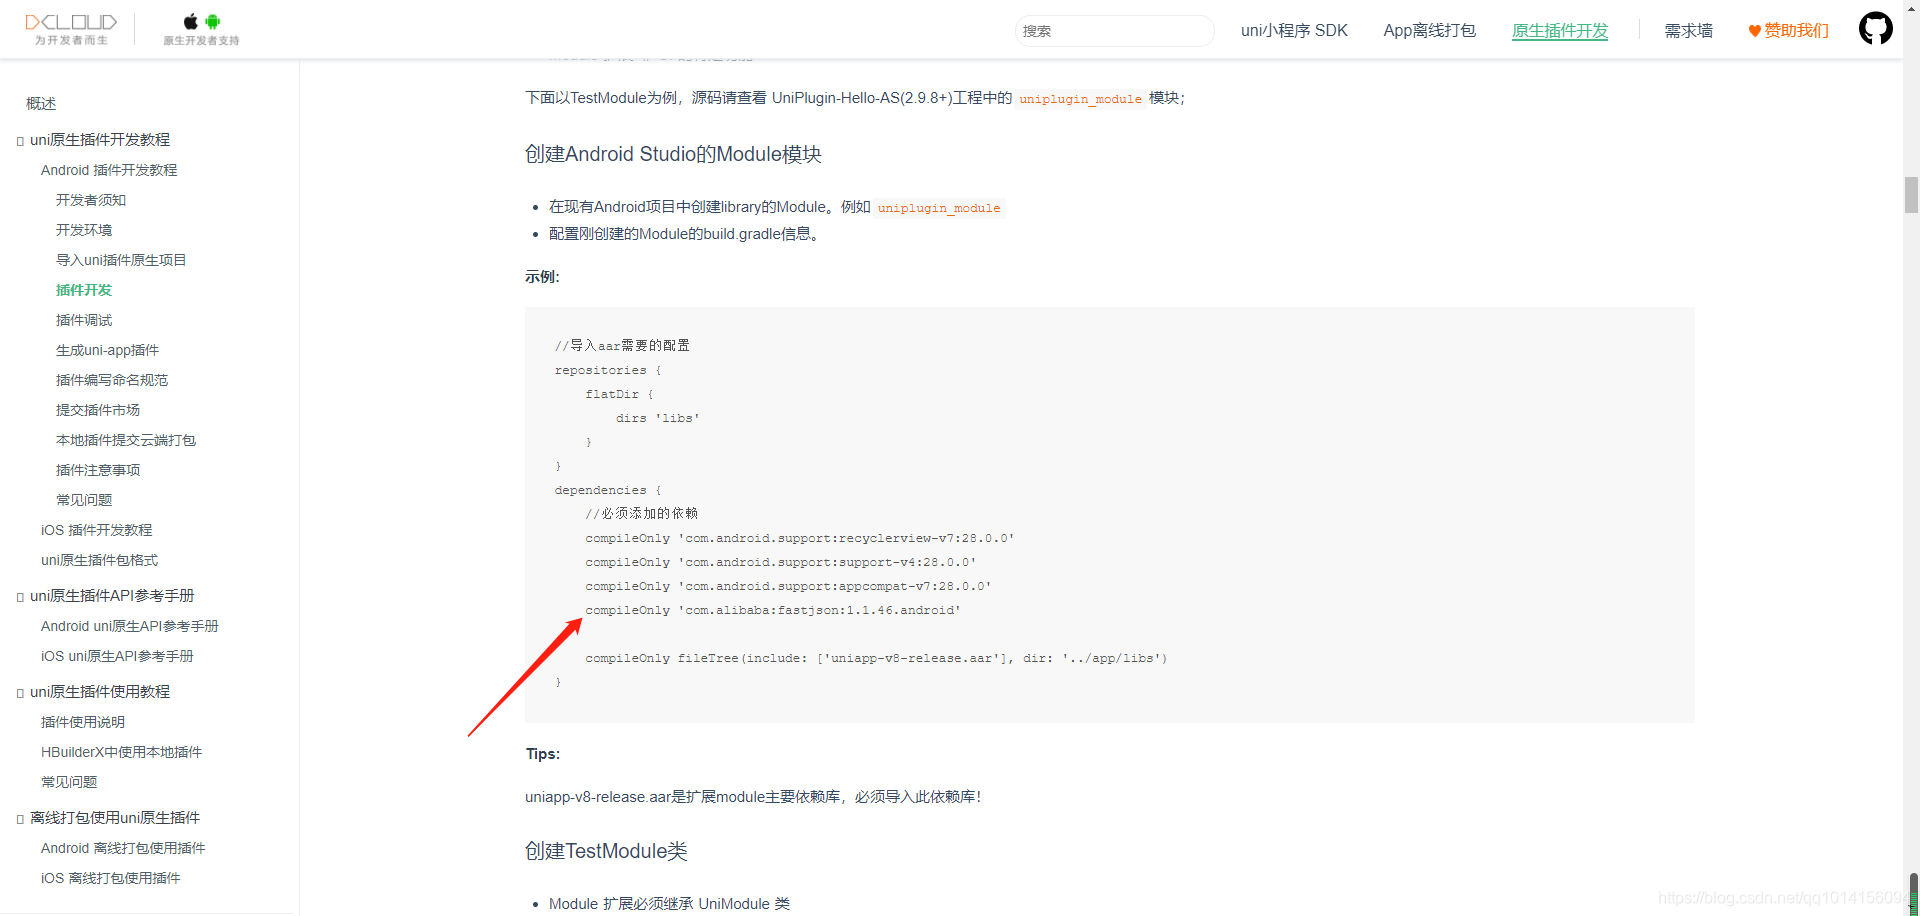Click the DCloud logo
1920x916 pixels.
click(x=71, y=29)
